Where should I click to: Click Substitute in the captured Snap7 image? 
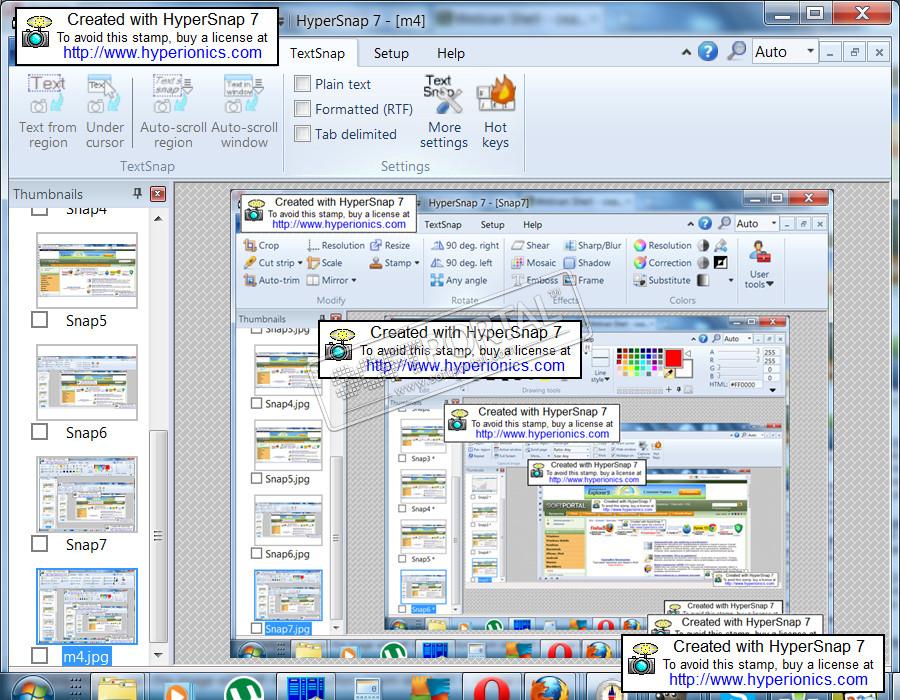pyautogui.click(x=662, y=281)
